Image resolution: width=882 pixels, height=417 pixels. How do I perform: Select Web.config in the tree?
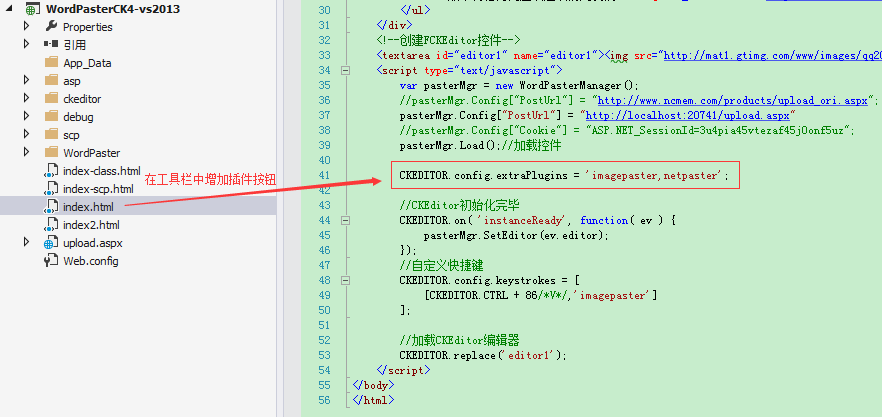coord(91,261)
